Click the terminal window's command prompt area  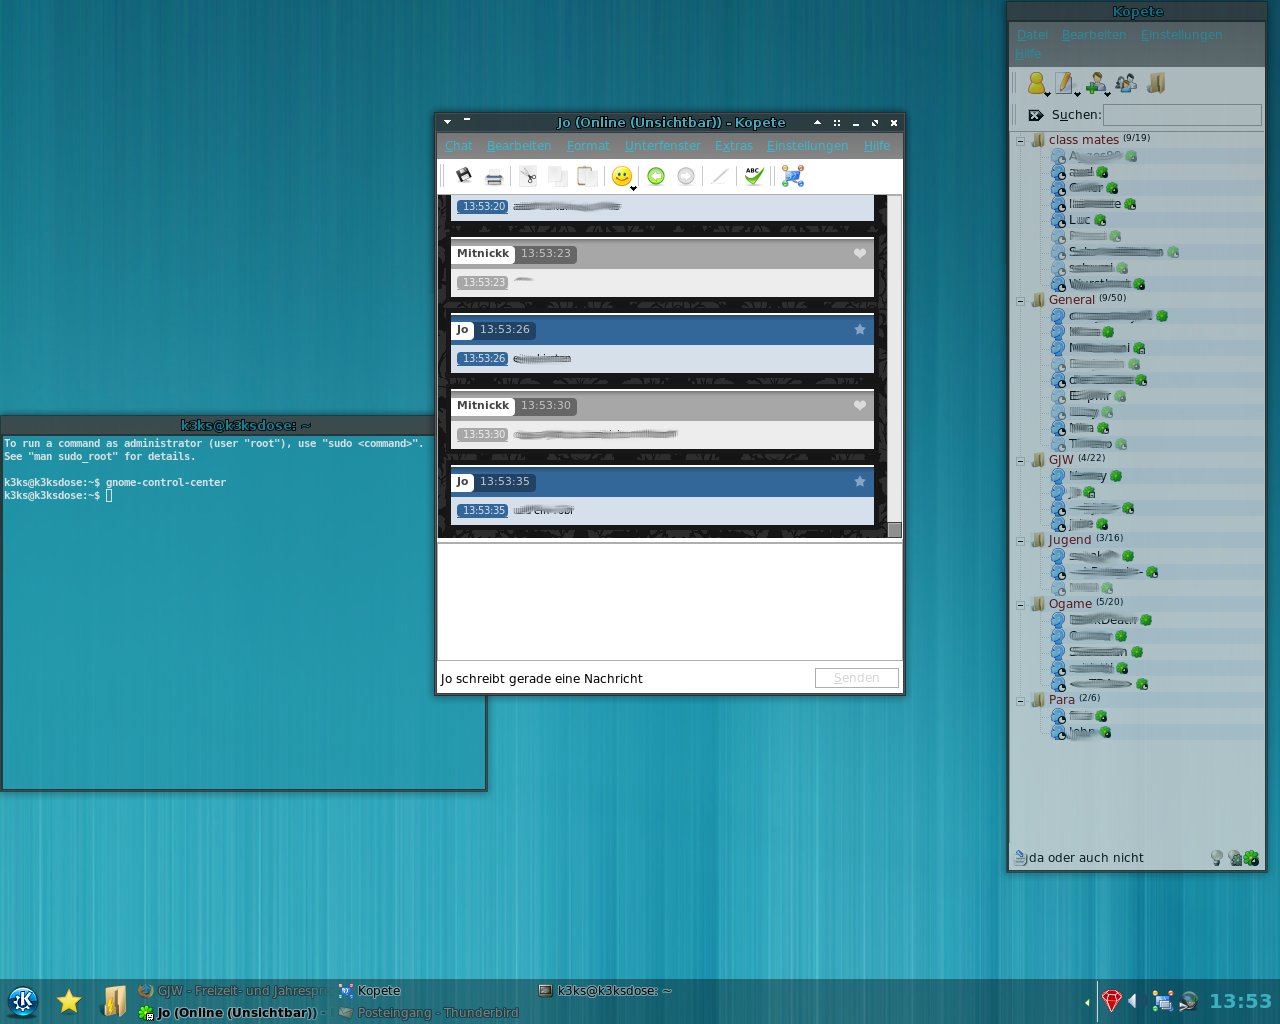[244, 612]
